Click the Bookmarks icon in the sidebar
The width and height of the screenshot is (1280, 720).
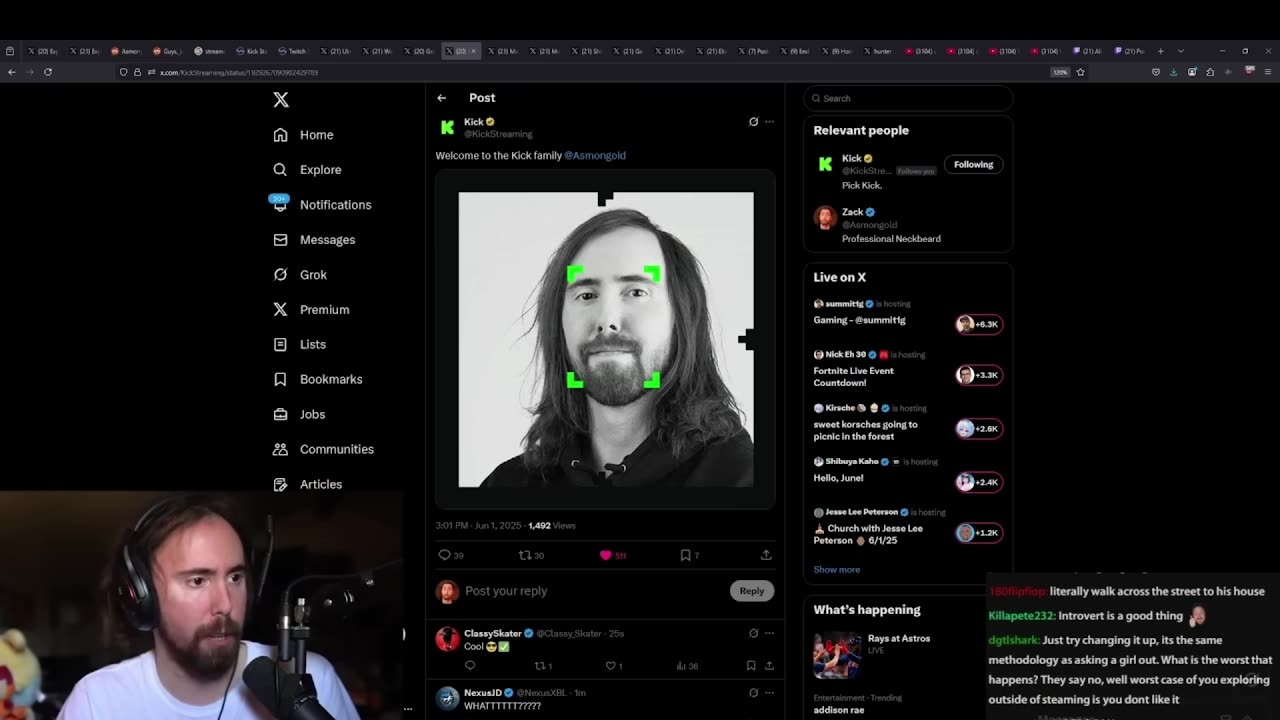[280, 379]
